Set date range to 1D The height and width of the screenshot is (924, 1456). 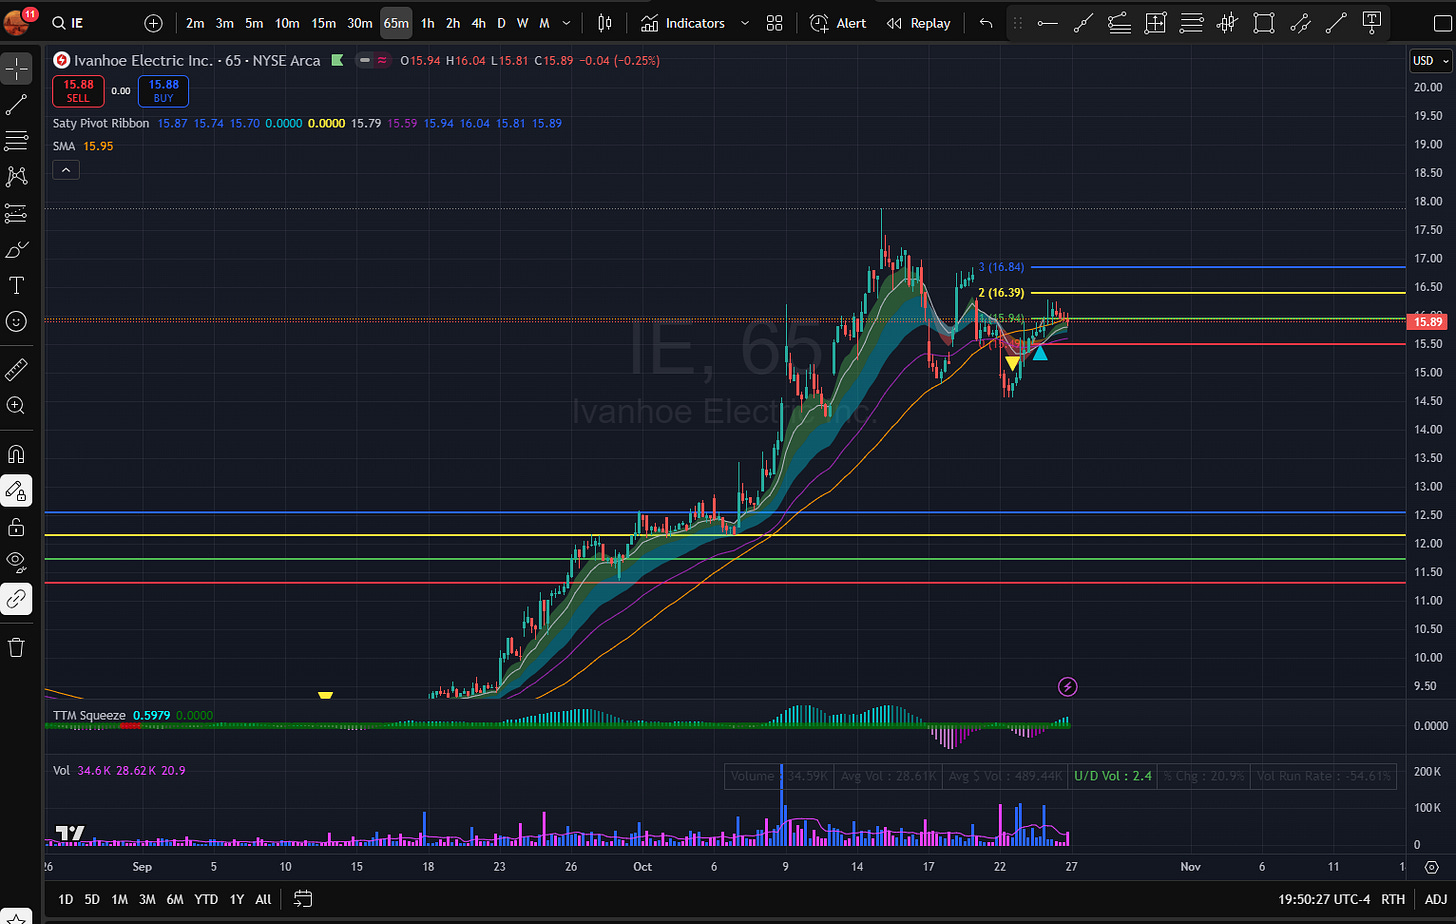pyautogui.click(x=65, y=899)
